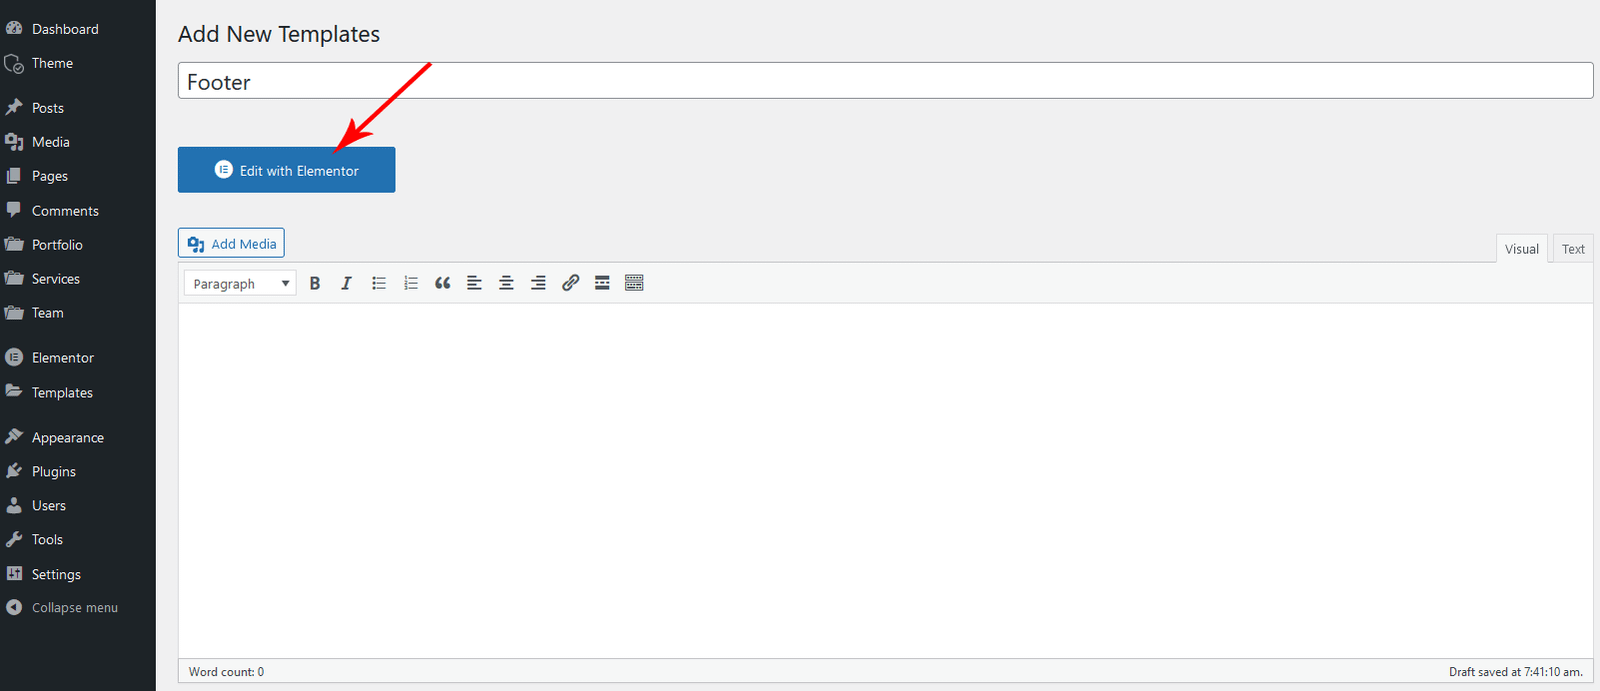
Task: Click the Add Media button
Action: pyautogui.click(x=231, y=243)
